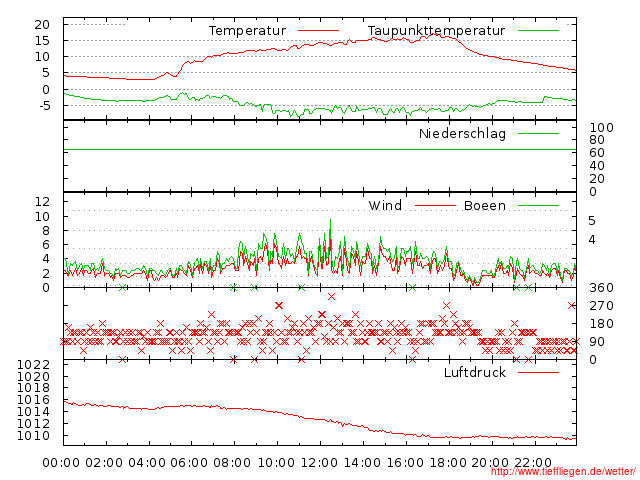Viewport: 640px width, 480px height.
Task: Open the tieffliegen.de/wetter link
Action: (x=563, y=471)
